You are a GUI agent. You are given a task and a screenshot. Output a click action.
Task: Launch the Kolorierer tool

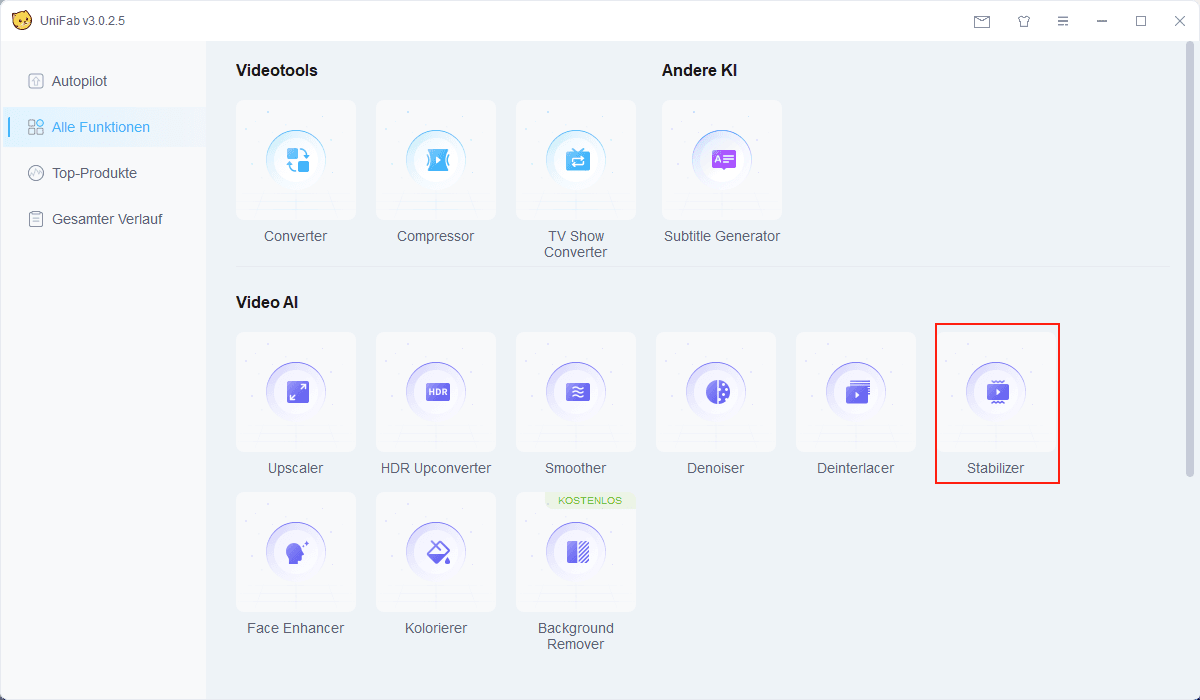click(436, 552)
